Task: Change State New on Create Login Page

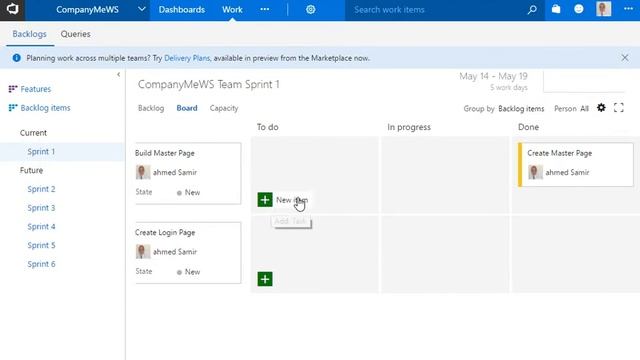Action: click(x=188, y=272)
